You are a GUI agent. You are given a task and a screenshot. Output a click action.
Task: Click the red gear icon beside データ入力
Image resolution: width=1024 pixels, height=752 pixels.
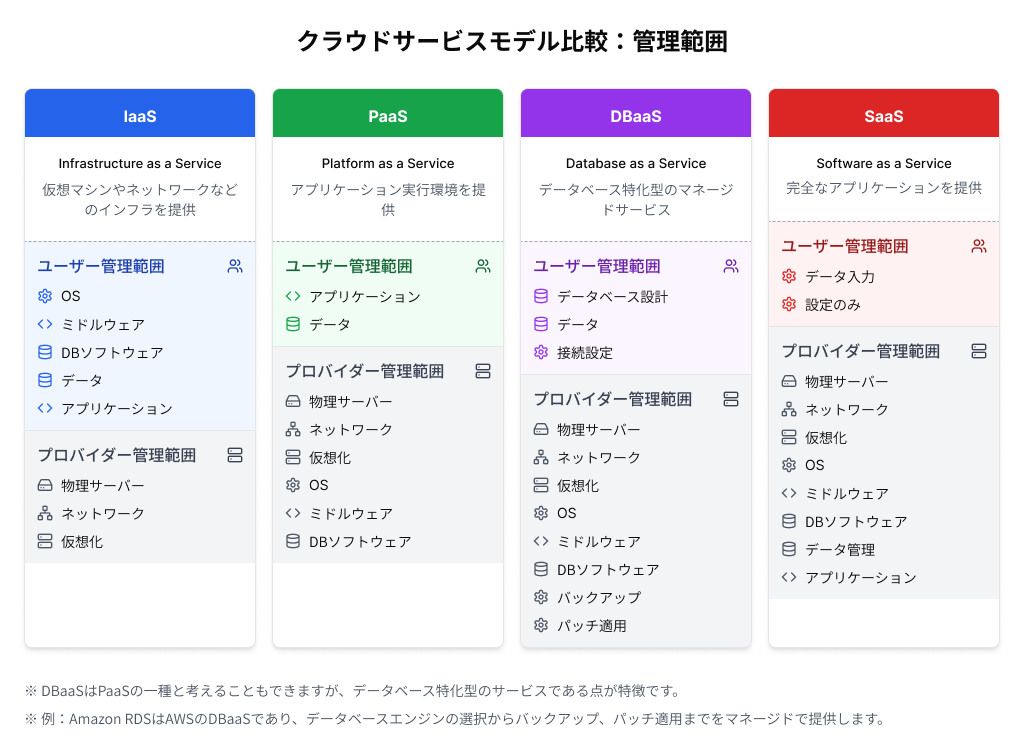click(x=789, y=276)
